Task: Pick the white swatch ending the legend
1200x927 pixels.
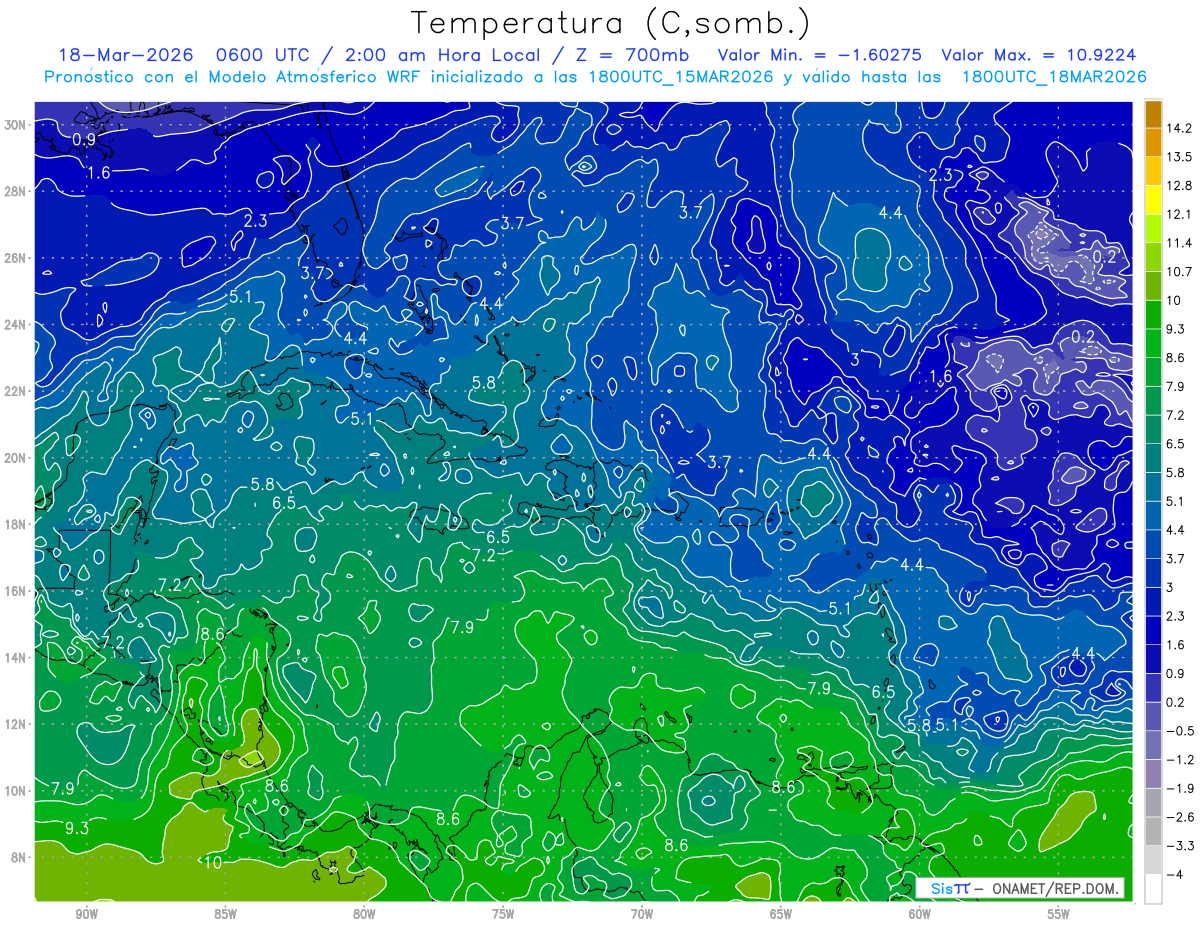Action: coord(1152,888)
